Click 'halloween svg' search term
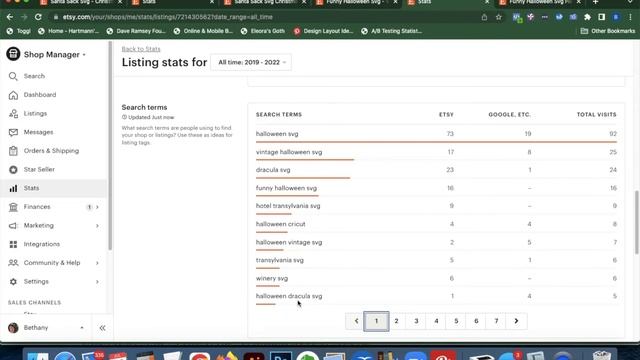640x360 pixels. pyautogui.click(x=277, y=134)
